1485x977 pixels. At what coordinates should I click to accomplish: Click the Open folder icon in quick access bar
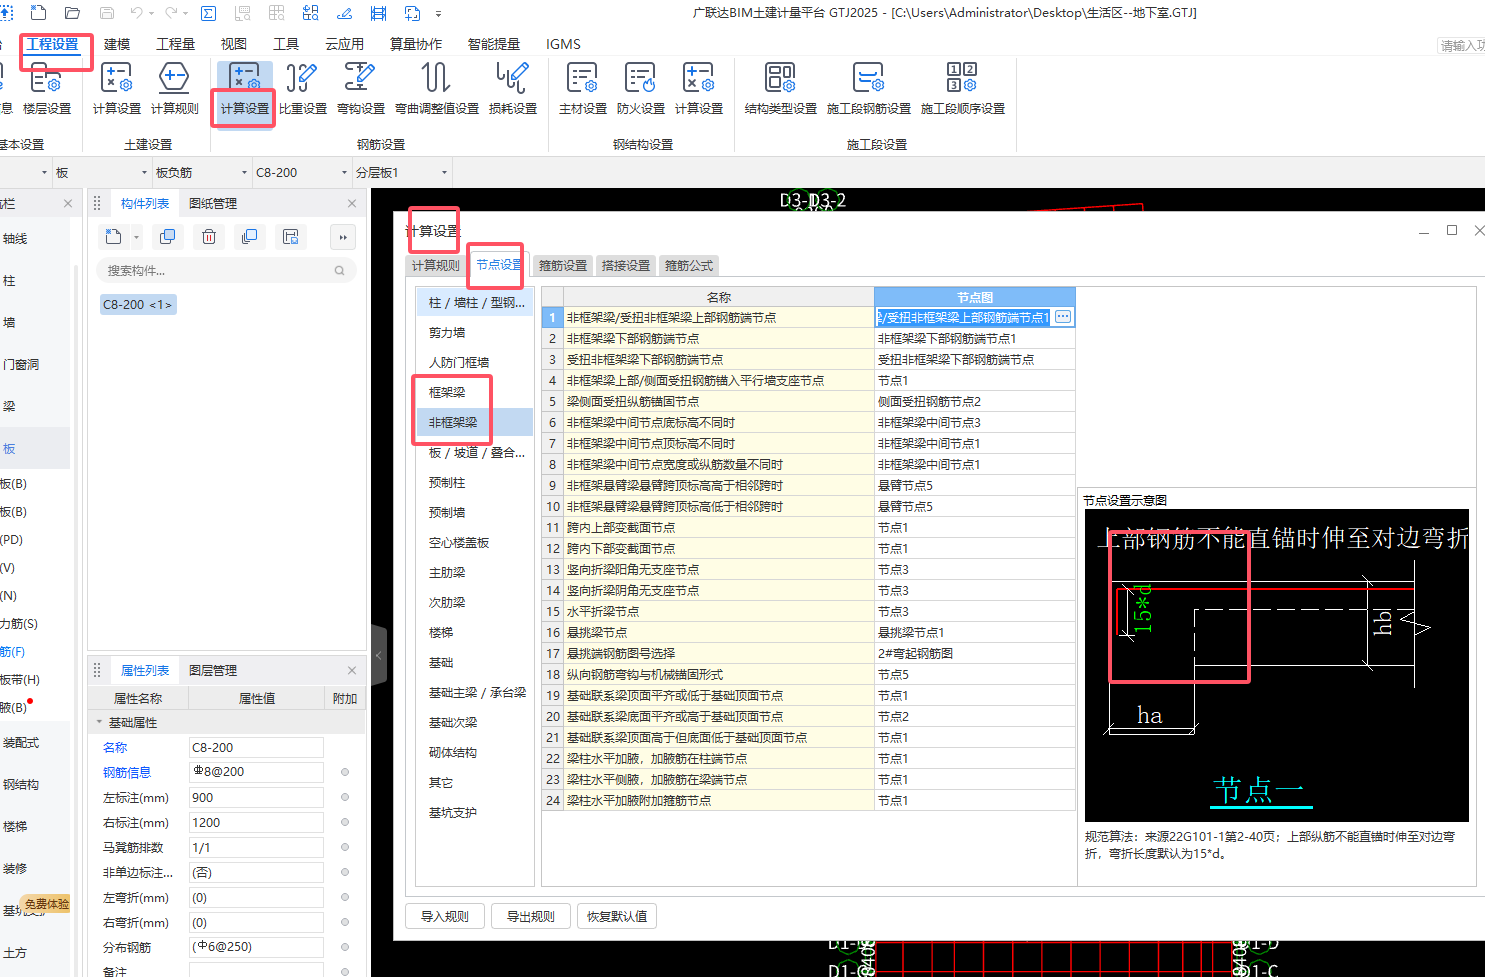[x=72, y=13]
